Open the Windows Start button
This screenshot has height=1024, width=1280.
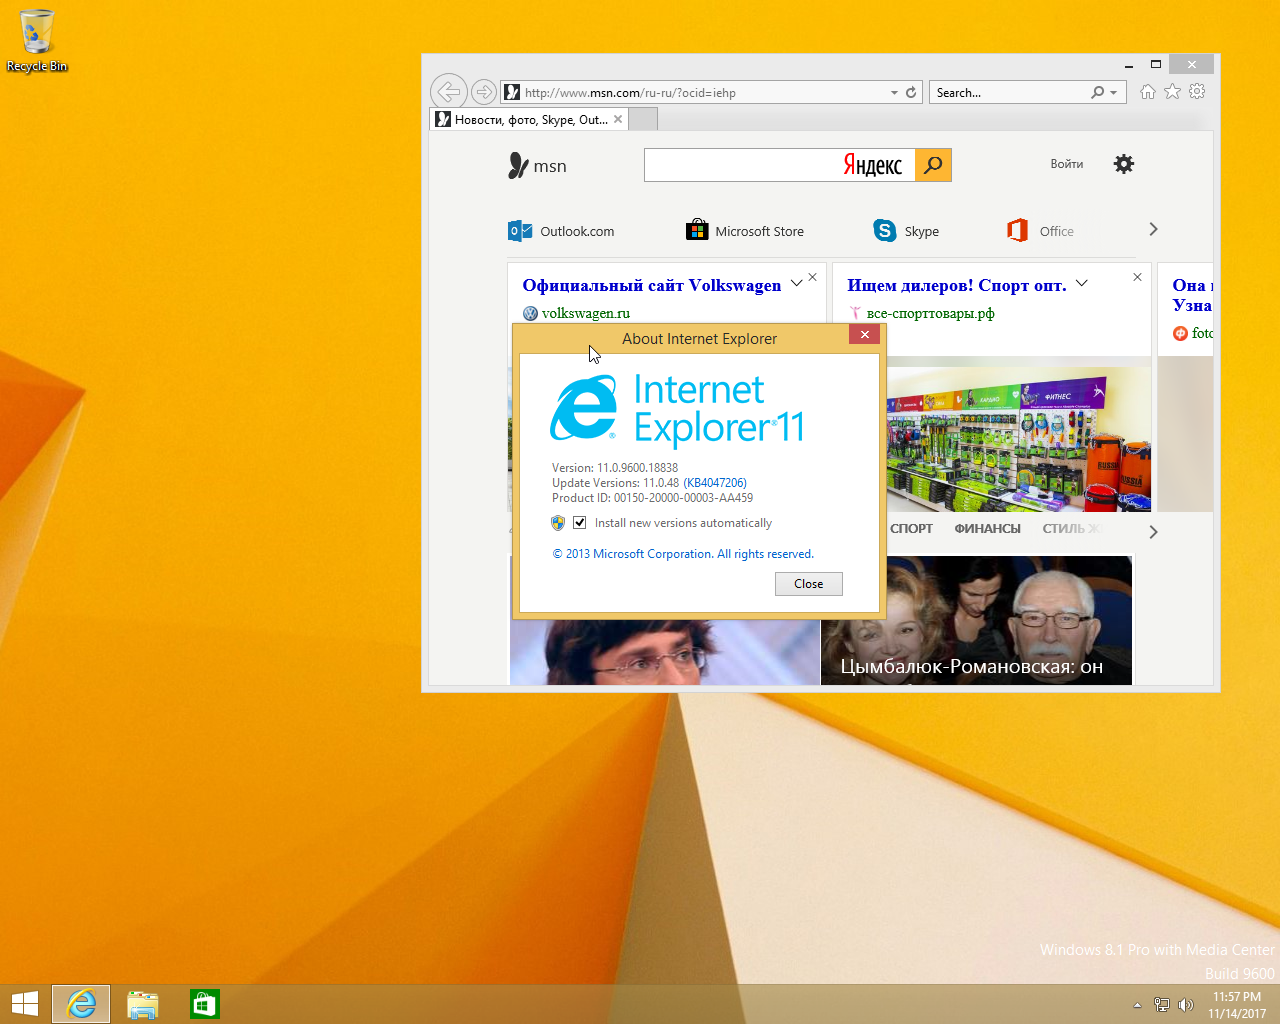click(24, 1004)
